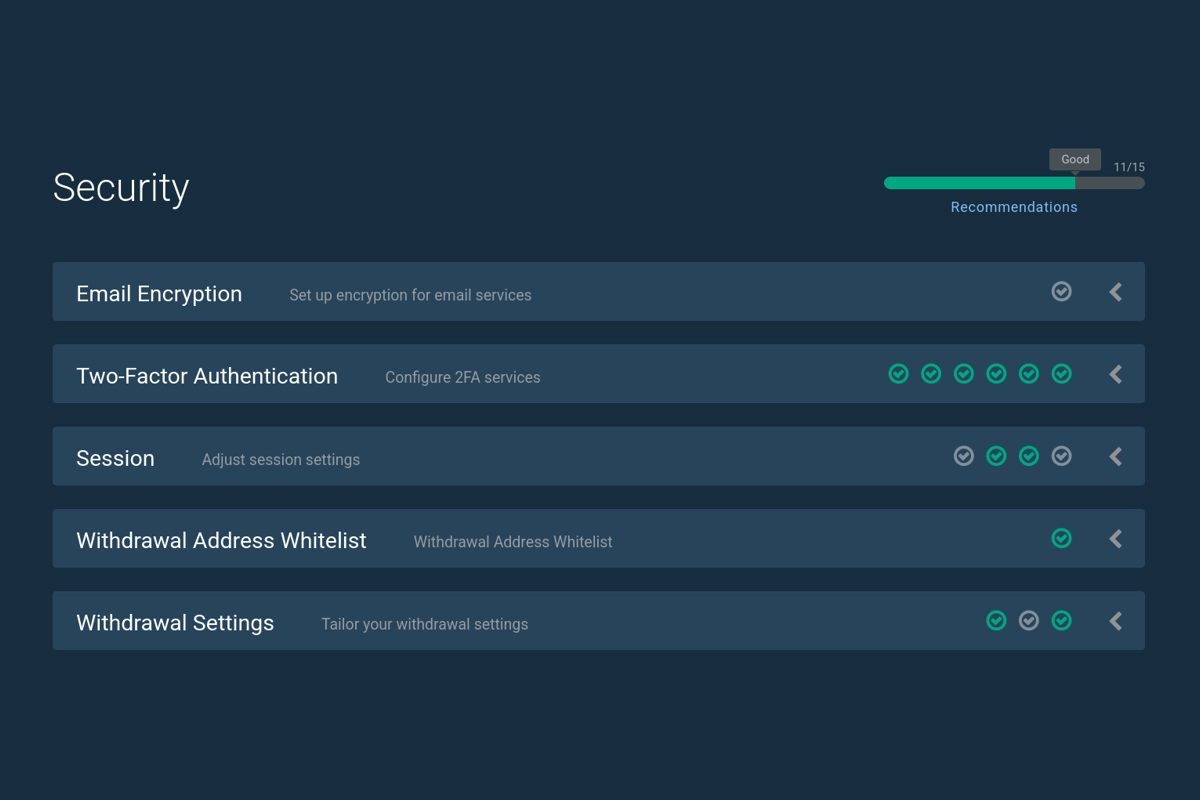This screenshot has width=1200, height=800.
Task: Select the Withdrawal Settings section header
Action: click(x=175, y=621)
